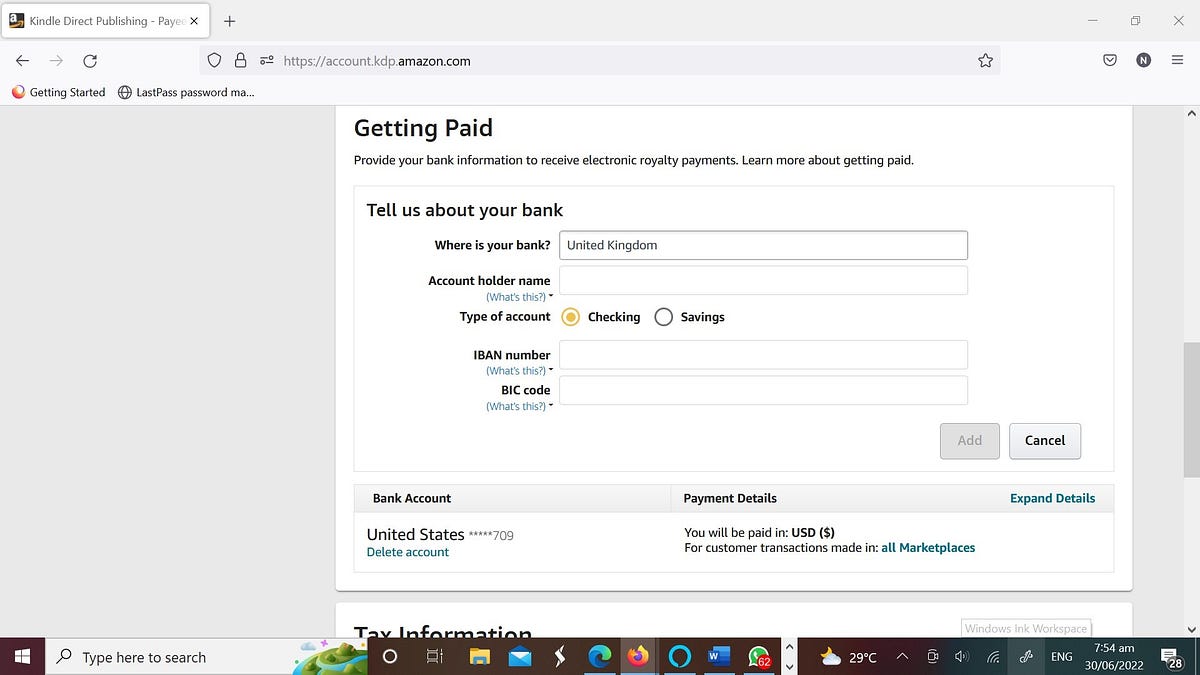Reload the page with refresh icon
1200x675 pixels.
[90, 60]
